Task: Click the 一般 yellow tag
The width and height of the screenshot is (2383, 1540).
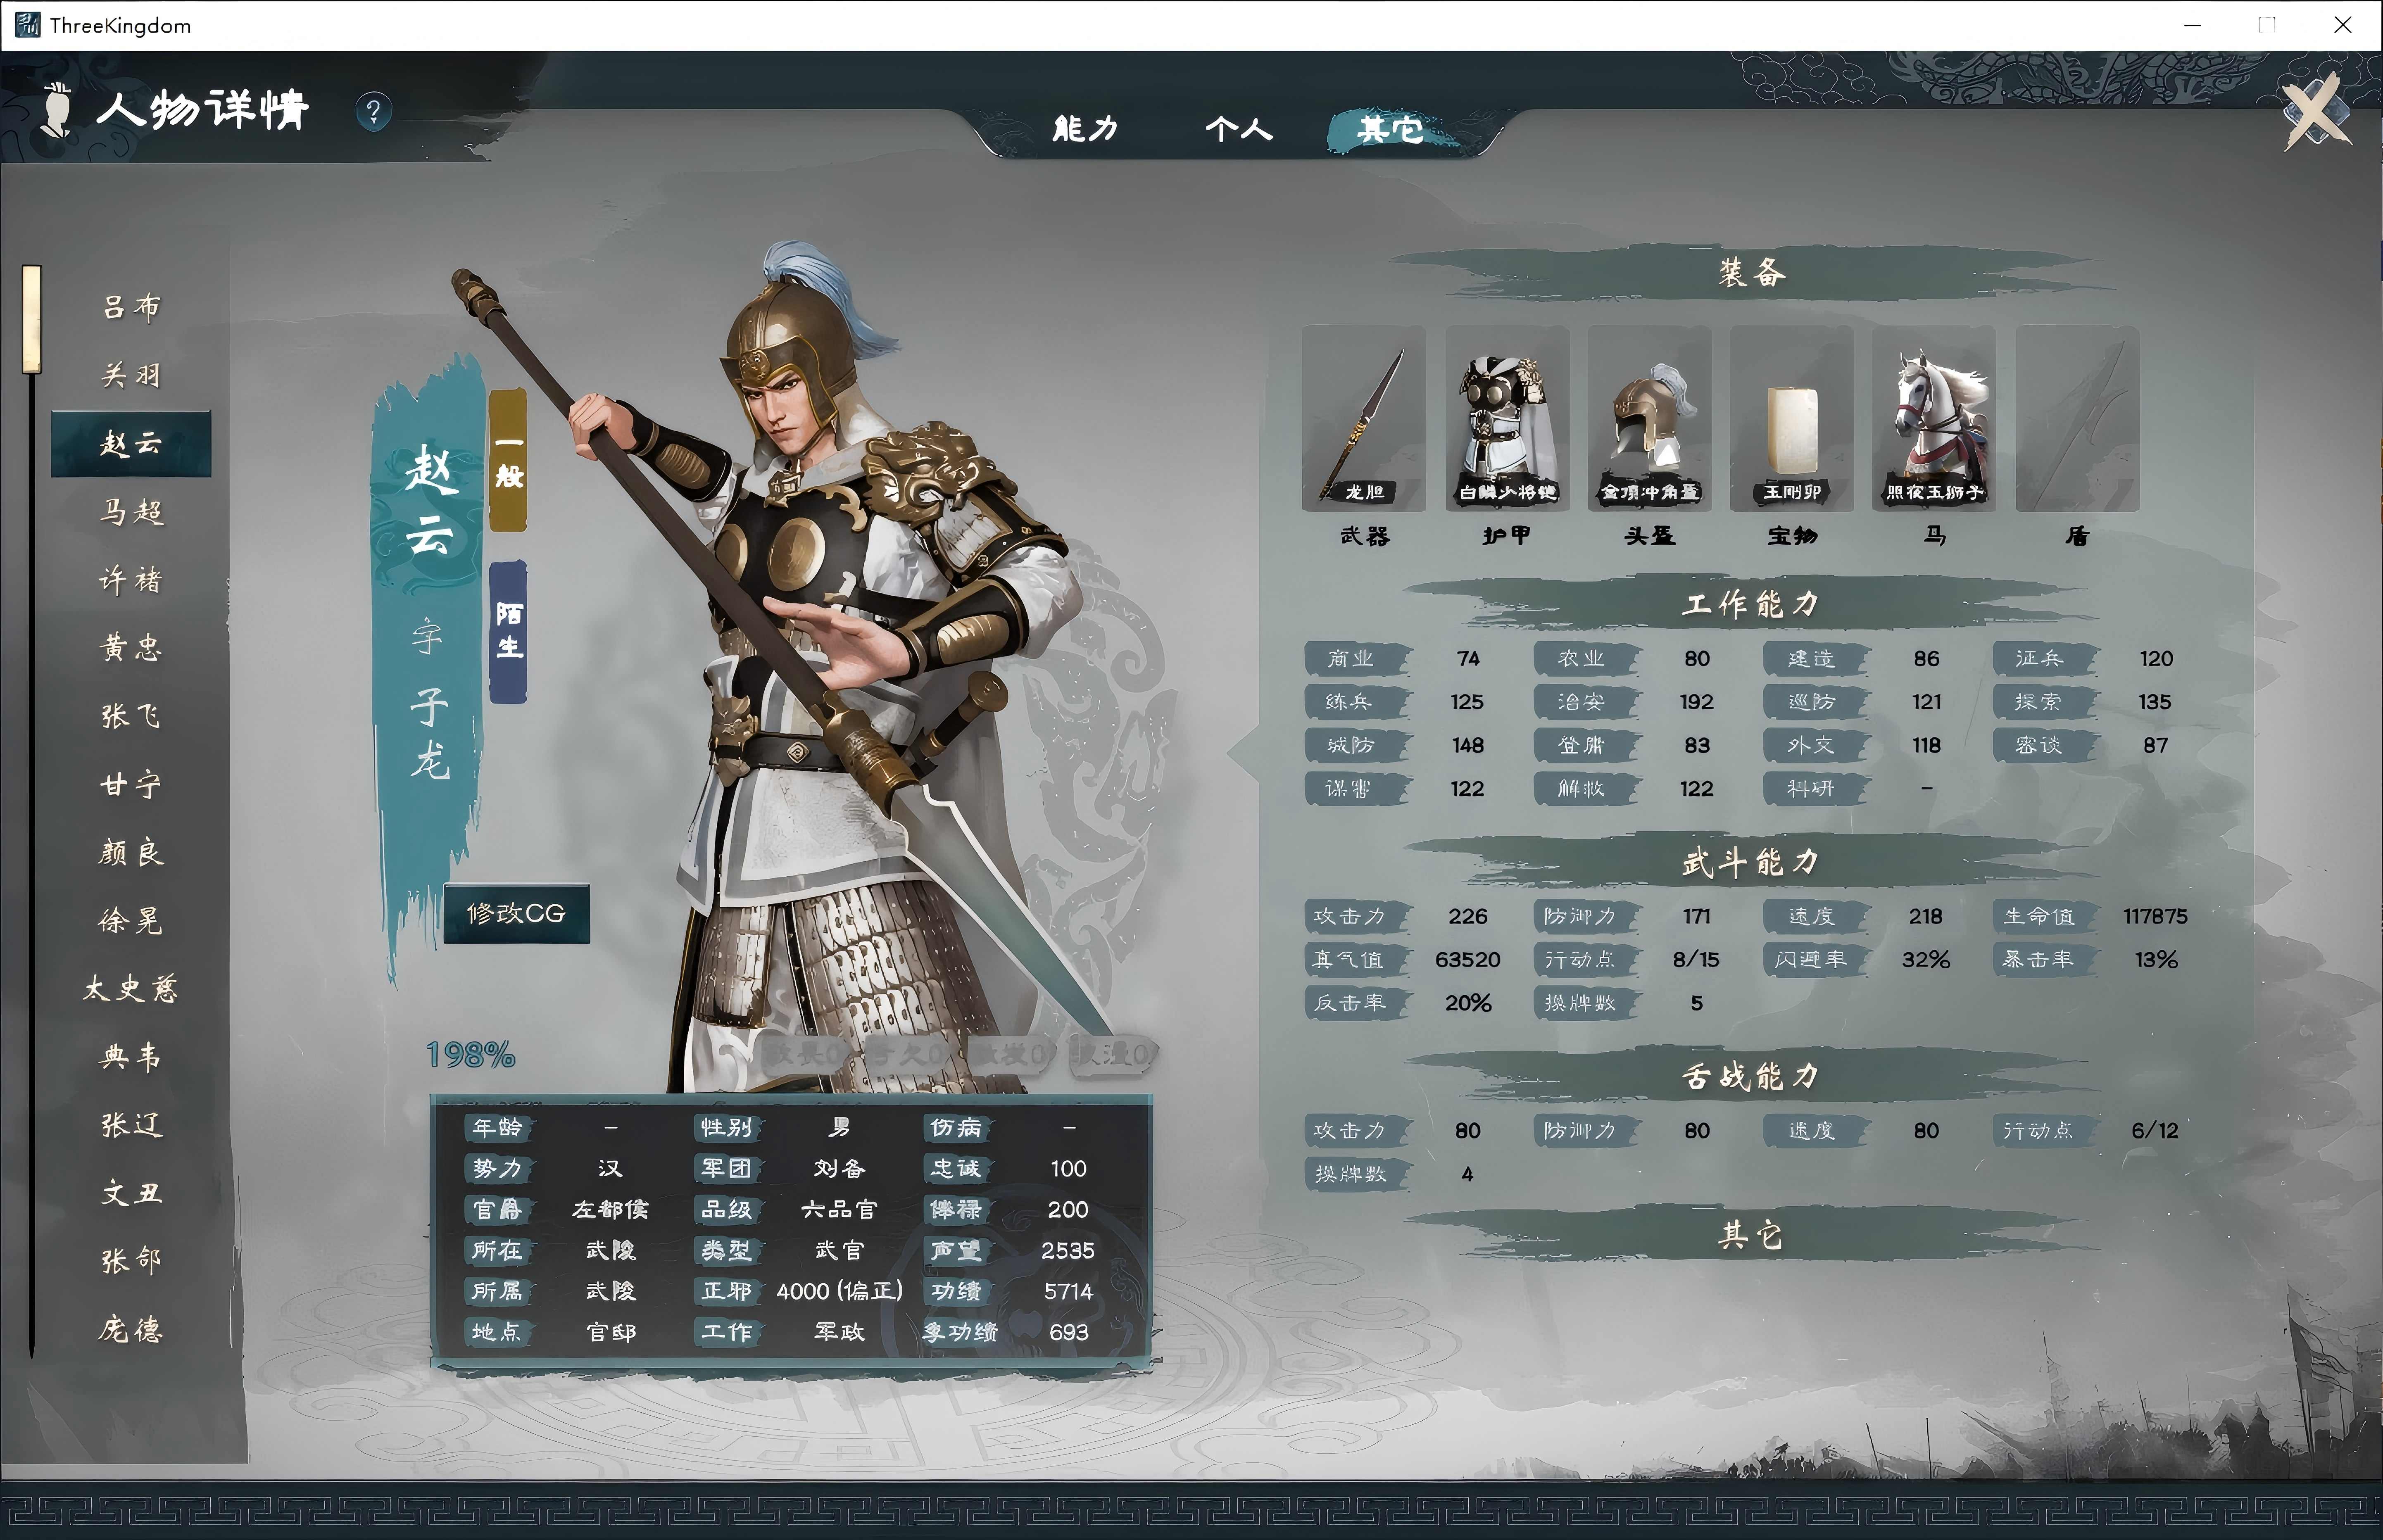Action: click(x=508, y=461)
